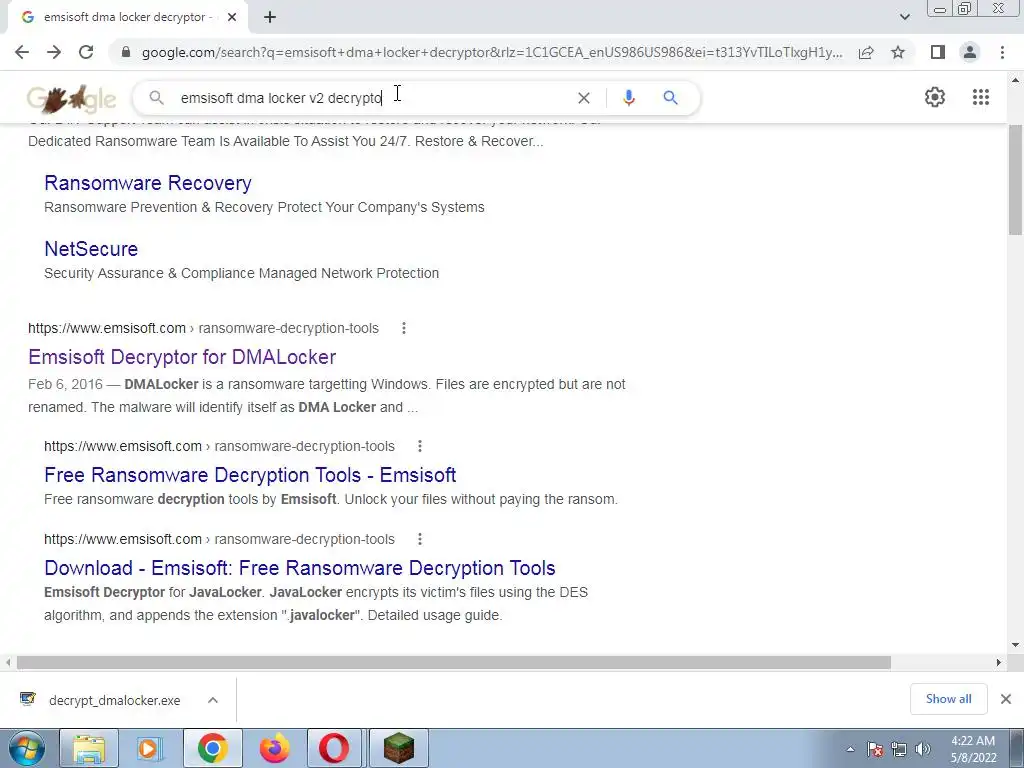Open a new browser tab

point(270,18)
